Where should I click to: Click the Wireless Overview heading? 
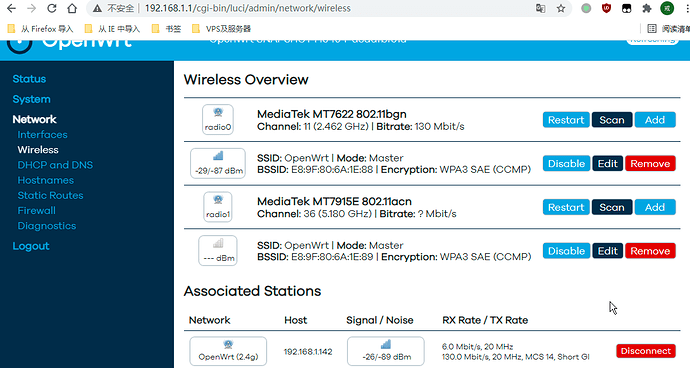246,80
